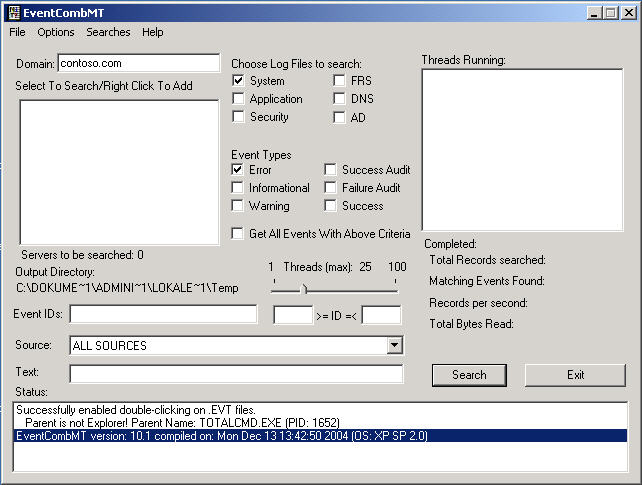Screen dimensions: 642x485
Task: Enable Informational event type
Action: [x=237, y=187]
